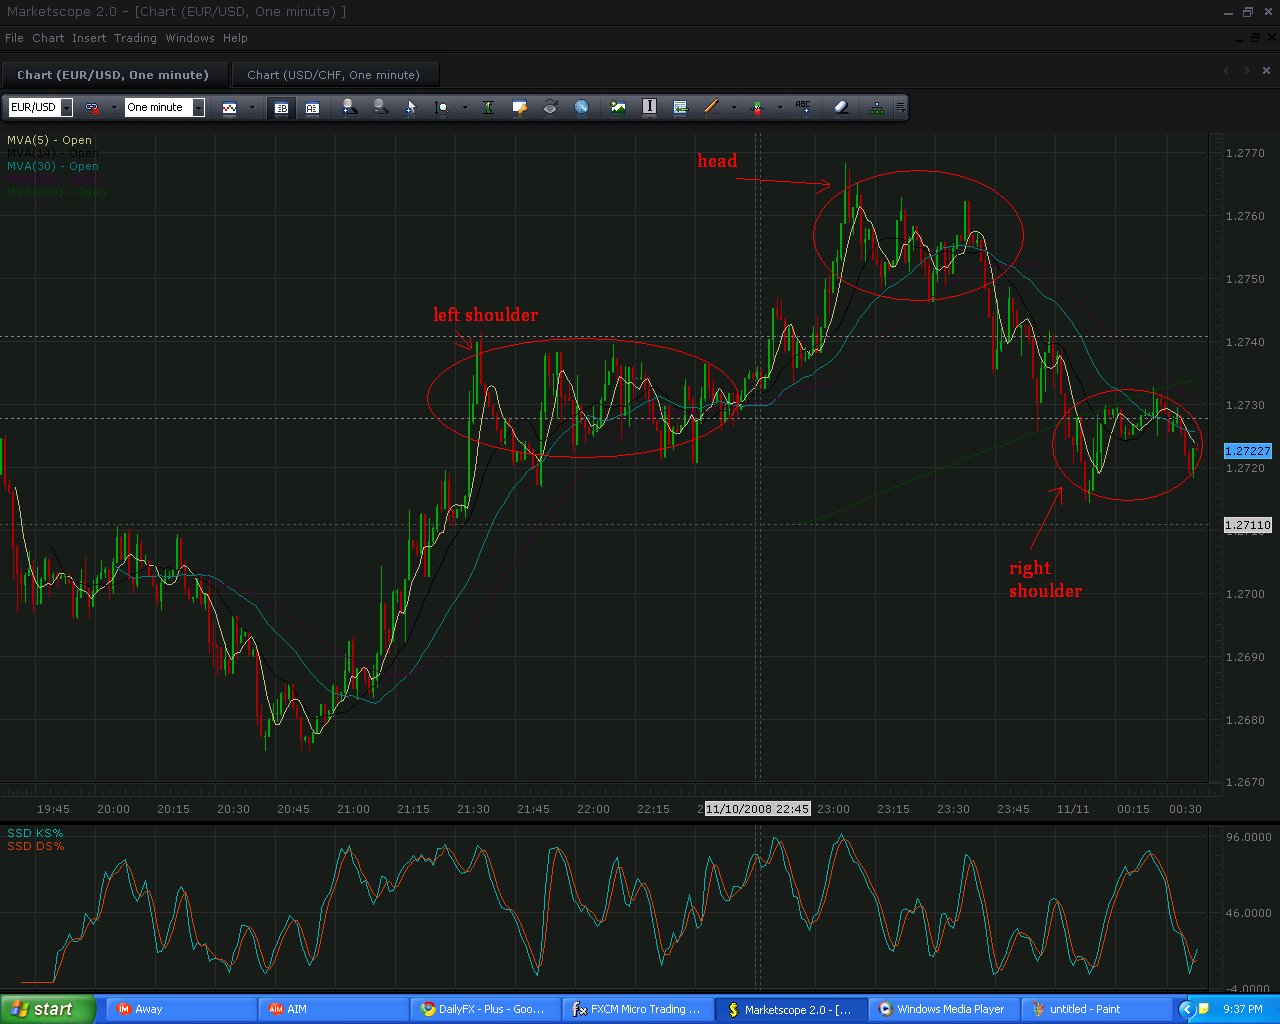Click the SSD DS% indicator label
Image resolution: width=1280 pixels, height=1024 pixels.
(x=35, y=846)
